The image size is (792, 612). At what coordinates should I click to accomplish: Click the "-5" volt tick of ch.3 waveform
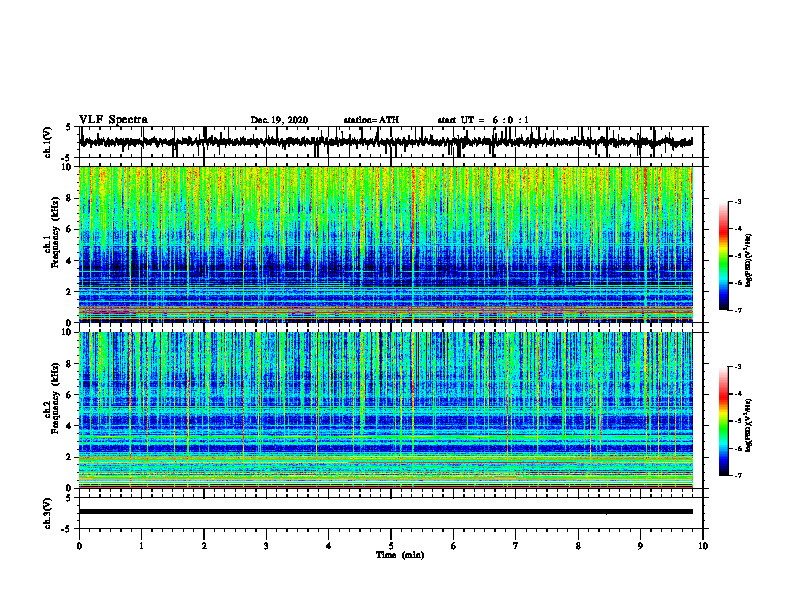[67, 529]
